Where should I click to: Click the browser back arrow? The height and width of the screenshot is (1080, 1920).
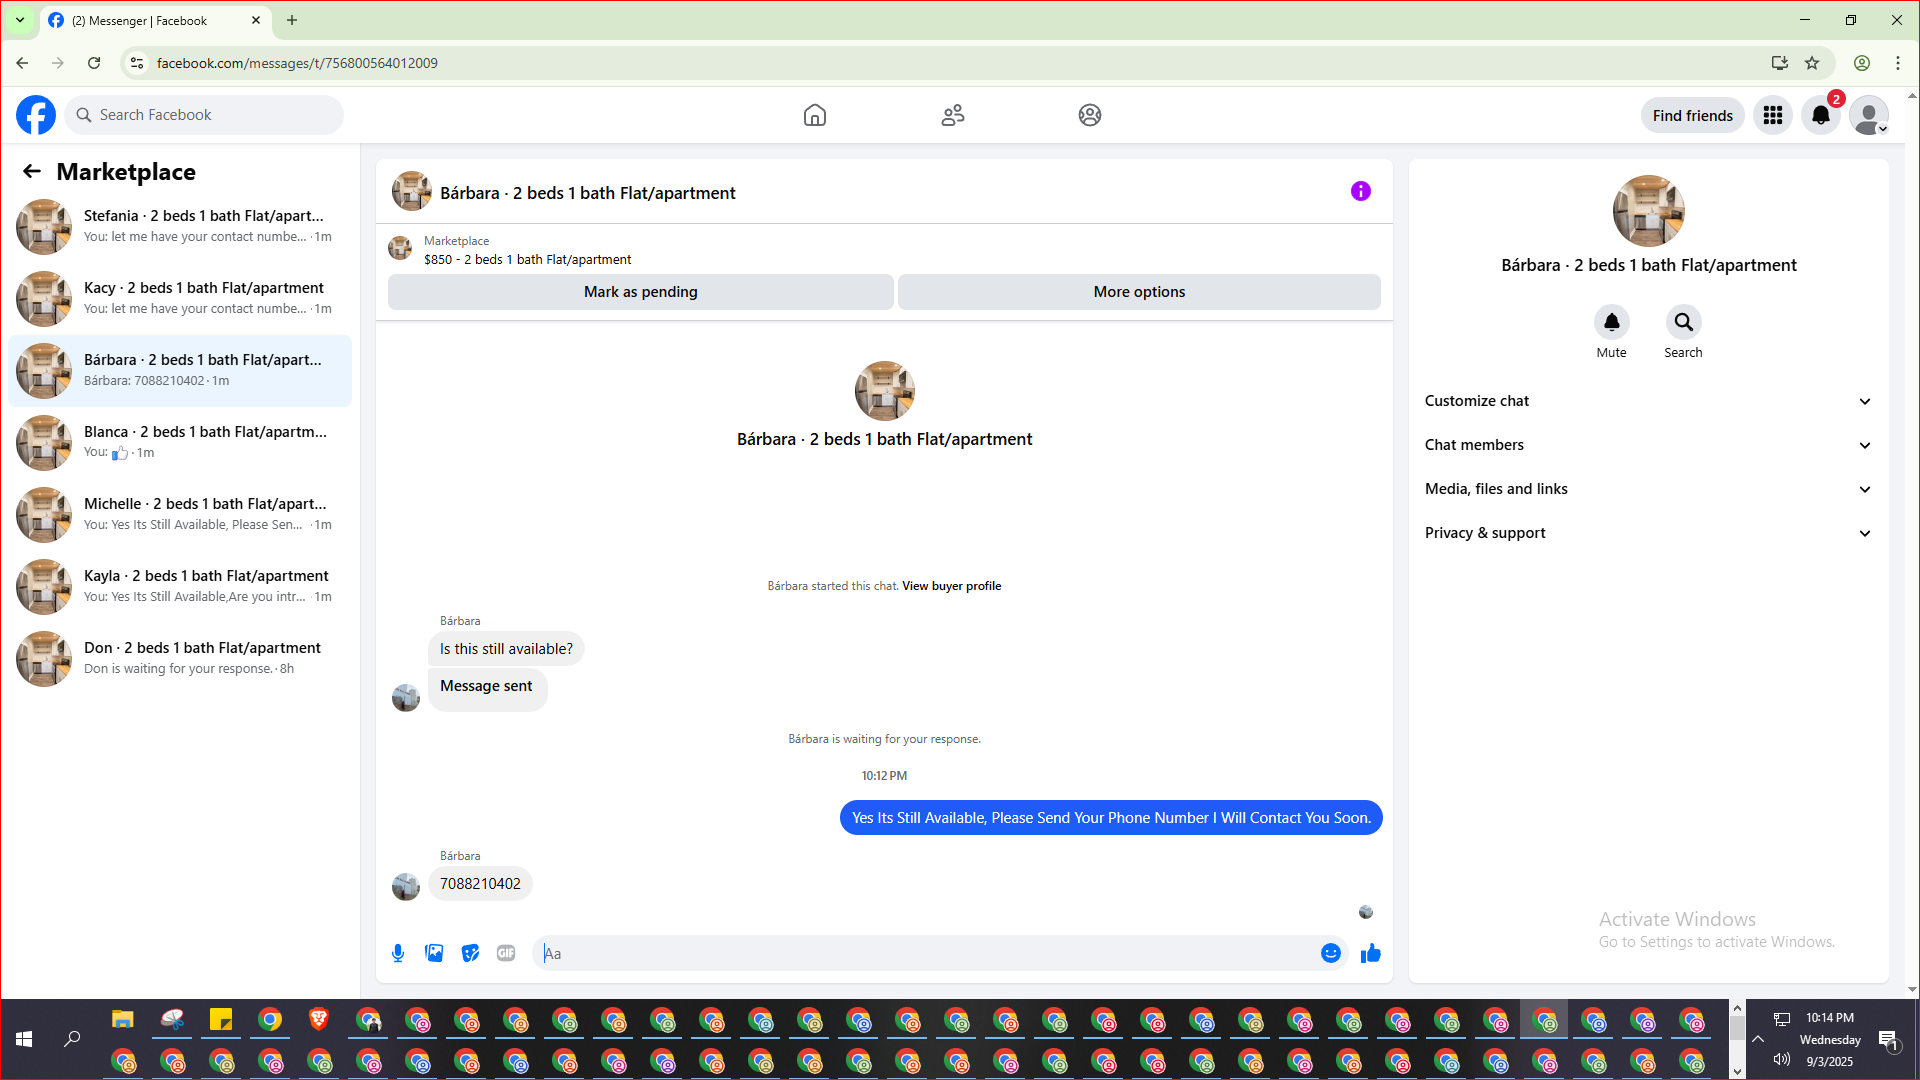click(x=22, y=63)
